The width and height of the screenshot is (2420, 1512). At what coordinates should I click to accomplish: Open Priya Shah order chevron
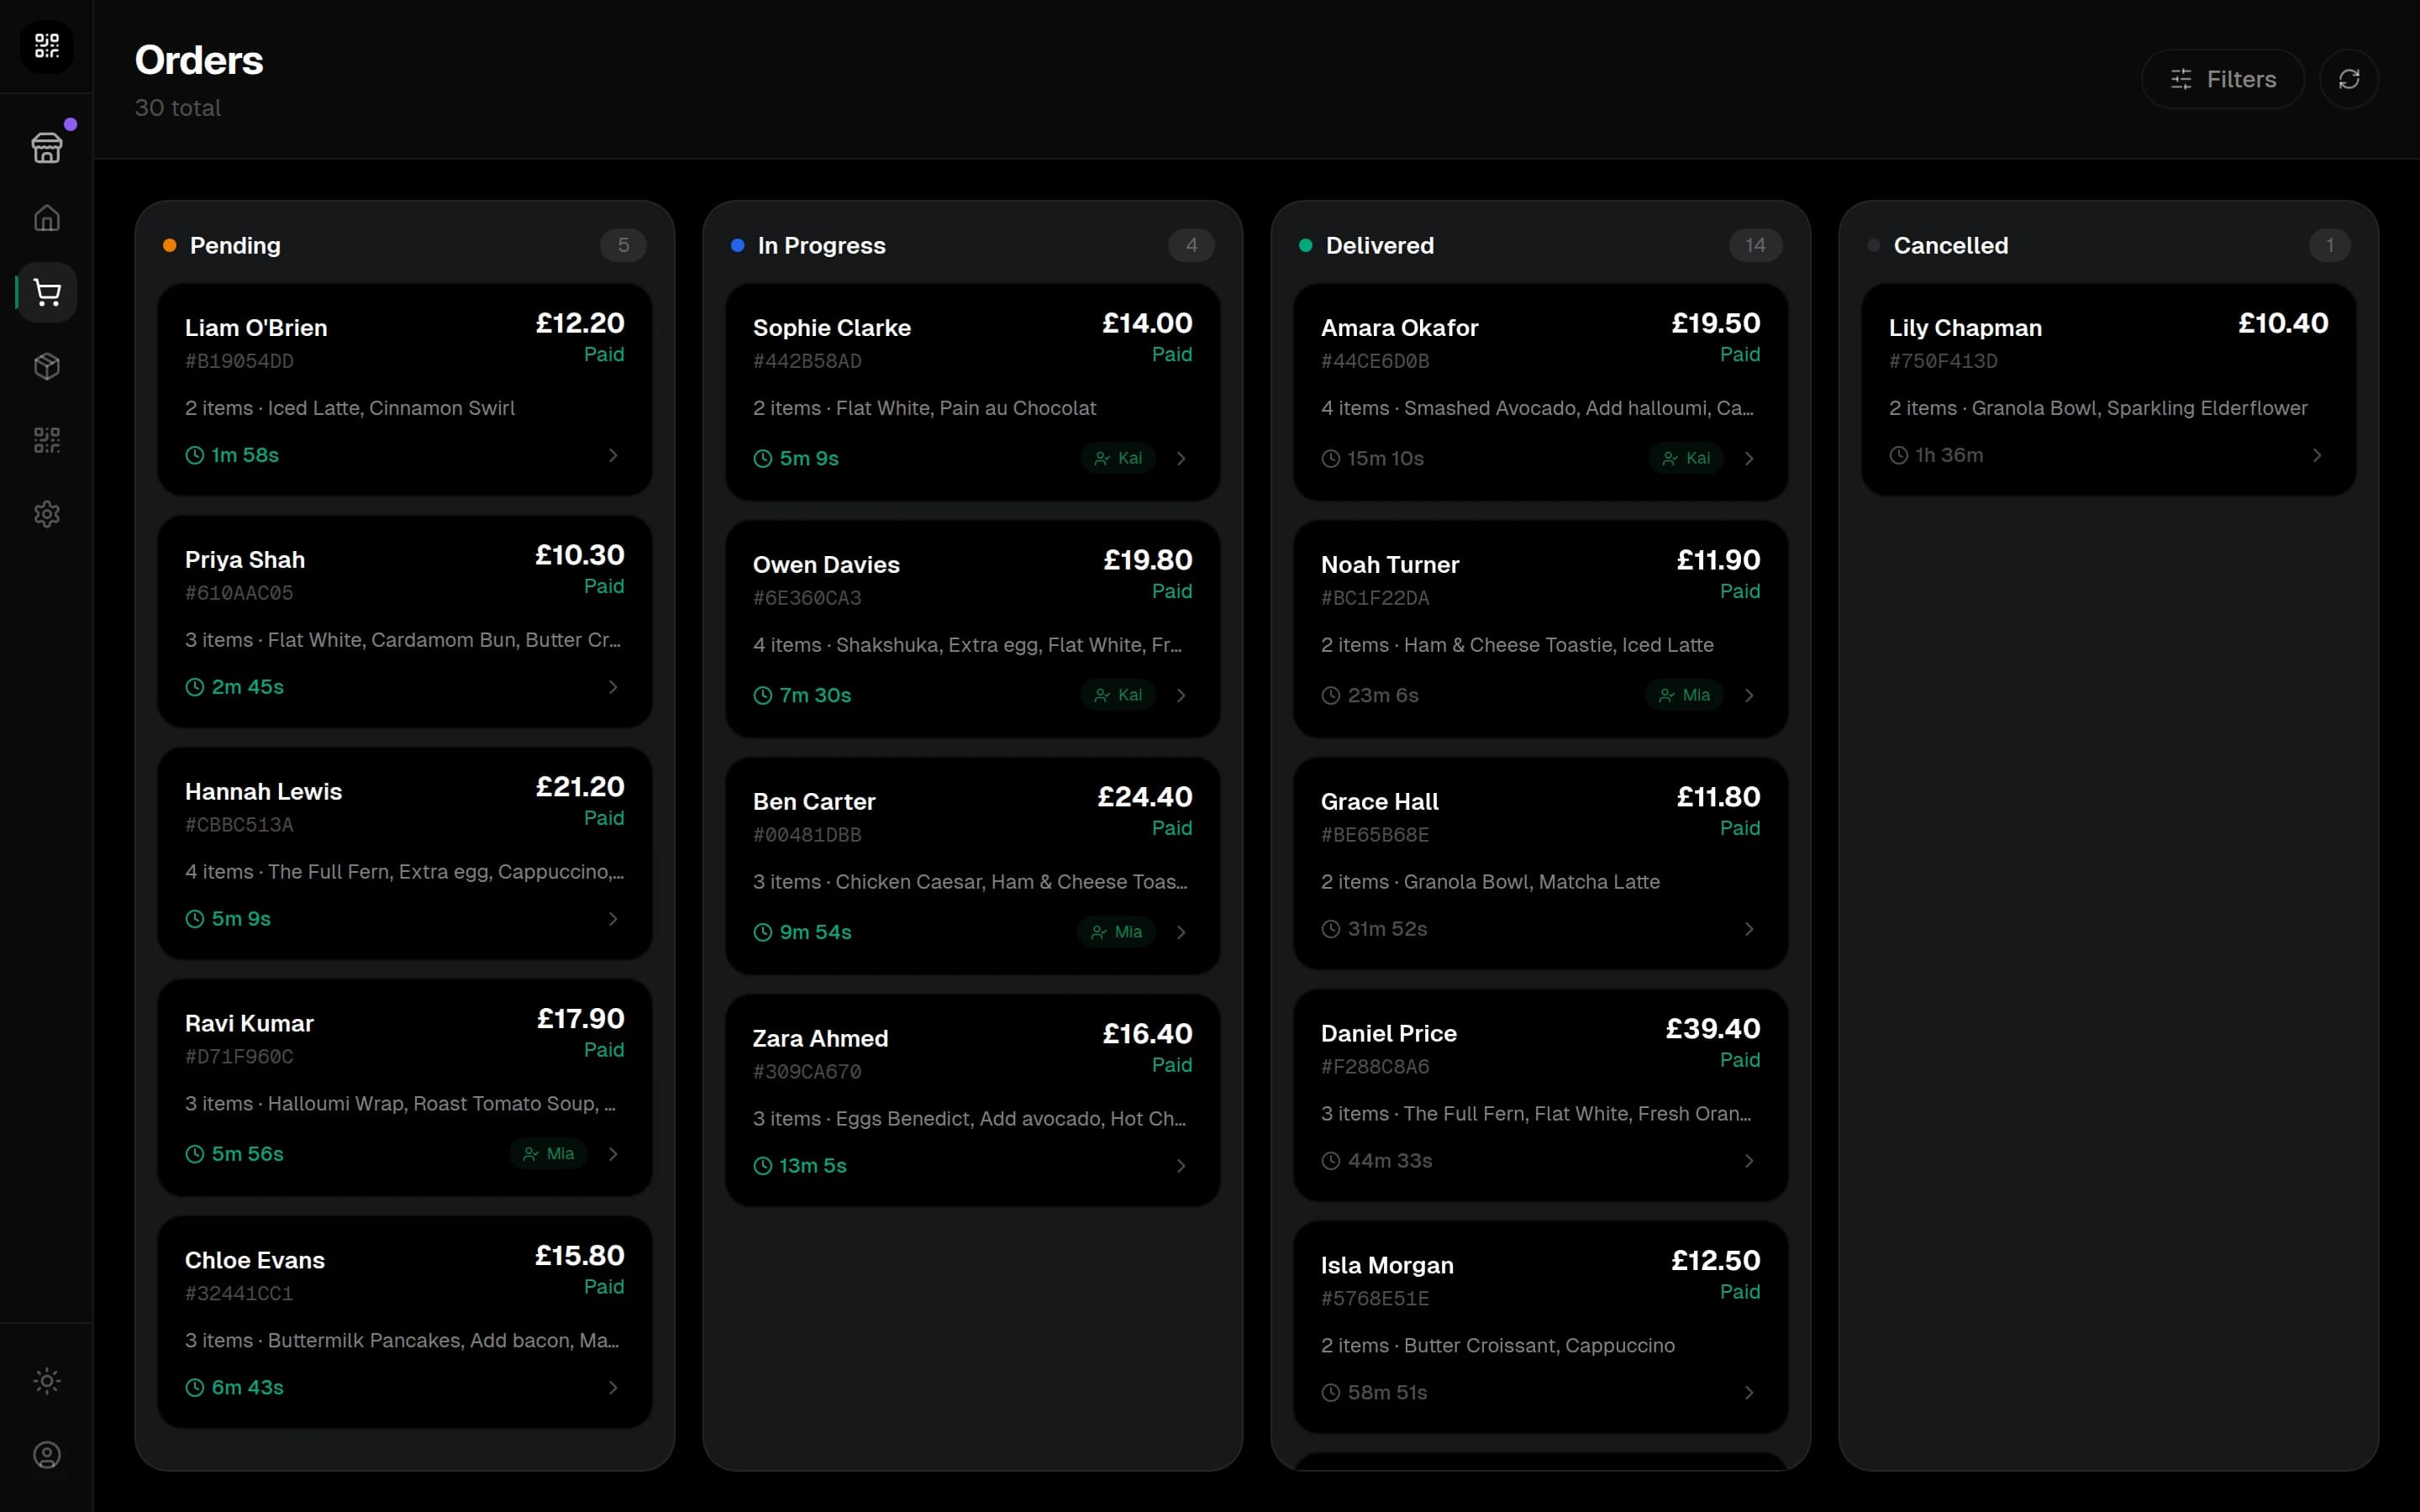[613, 687]
